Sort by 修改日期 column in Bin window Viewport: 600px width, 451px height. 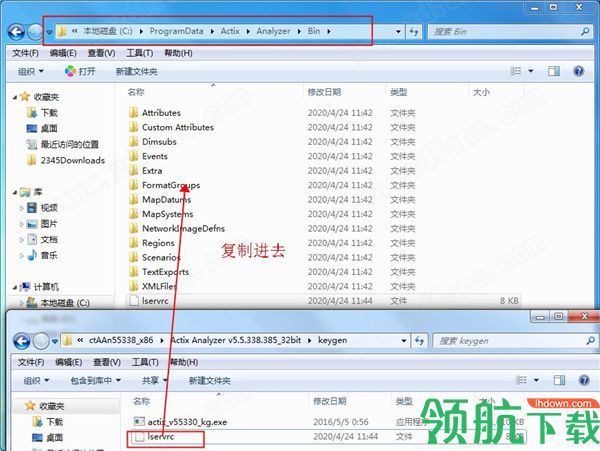click(x=324, y=92)
